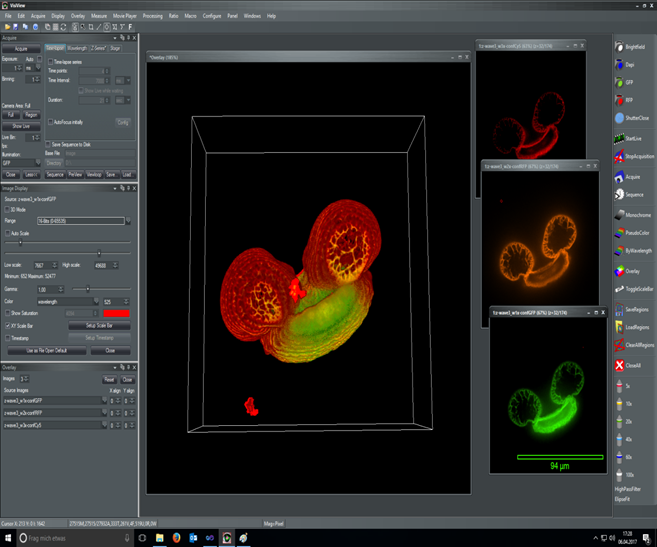Click the PseudoColor icon

tap(619, 233)
